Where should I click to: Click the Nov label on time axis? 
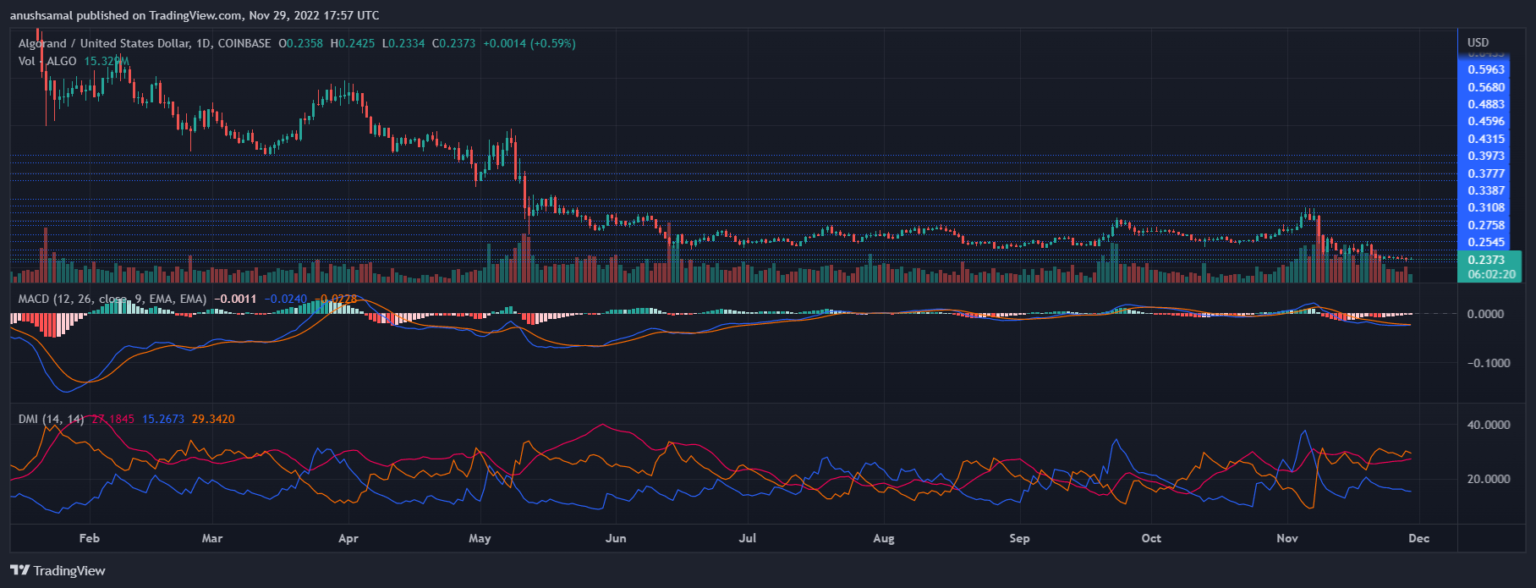pyautogui.click(x=1287, y=538)
